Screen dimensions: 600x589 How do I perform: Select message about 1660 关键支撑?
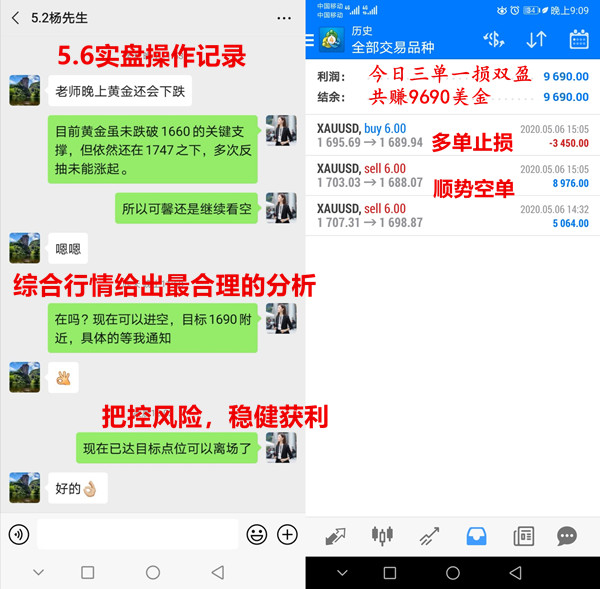tap(153, 149)
